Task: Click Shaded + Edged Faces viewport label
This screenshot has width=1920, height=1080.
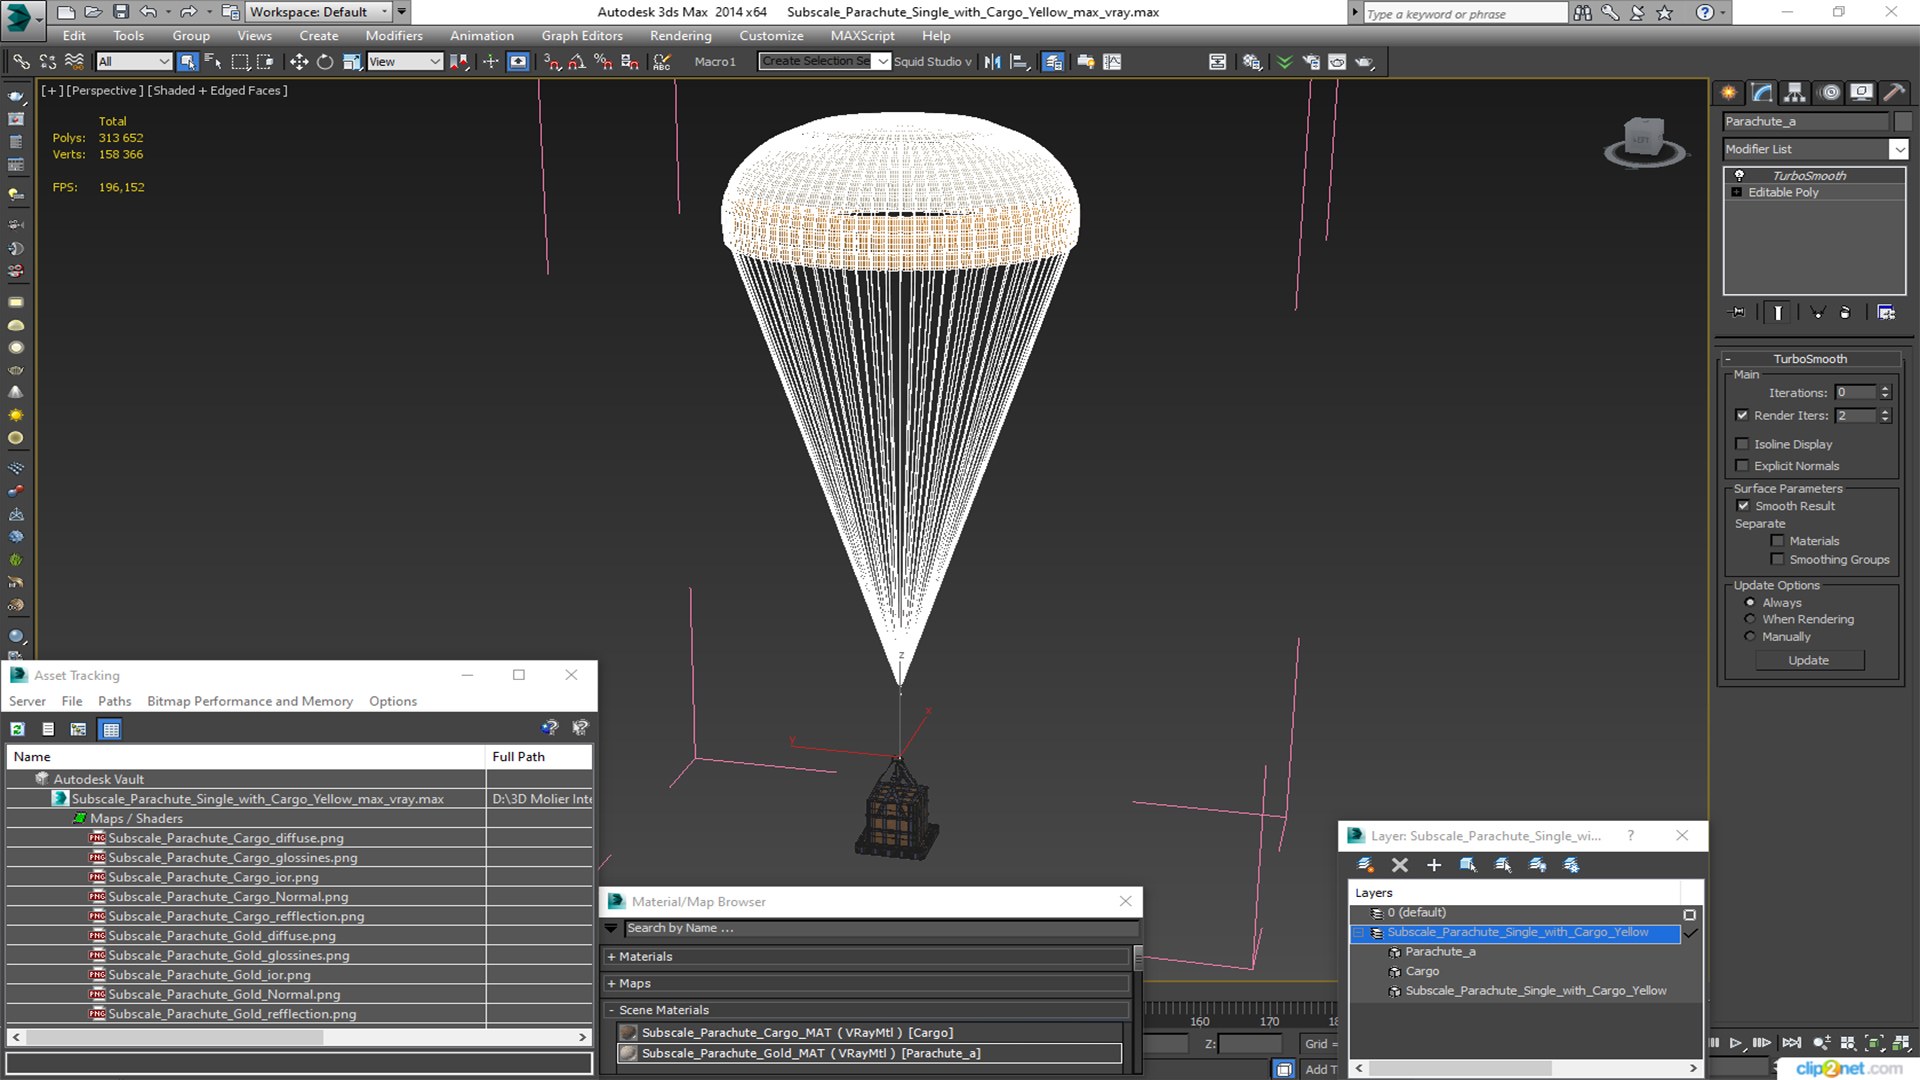Action: 218,91
